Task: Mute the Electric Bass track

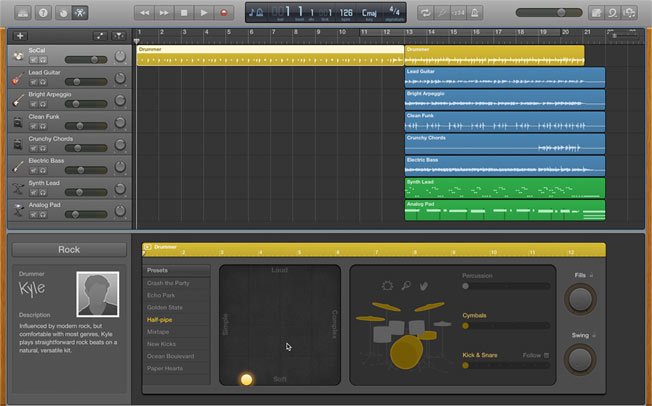Action: 34,170
